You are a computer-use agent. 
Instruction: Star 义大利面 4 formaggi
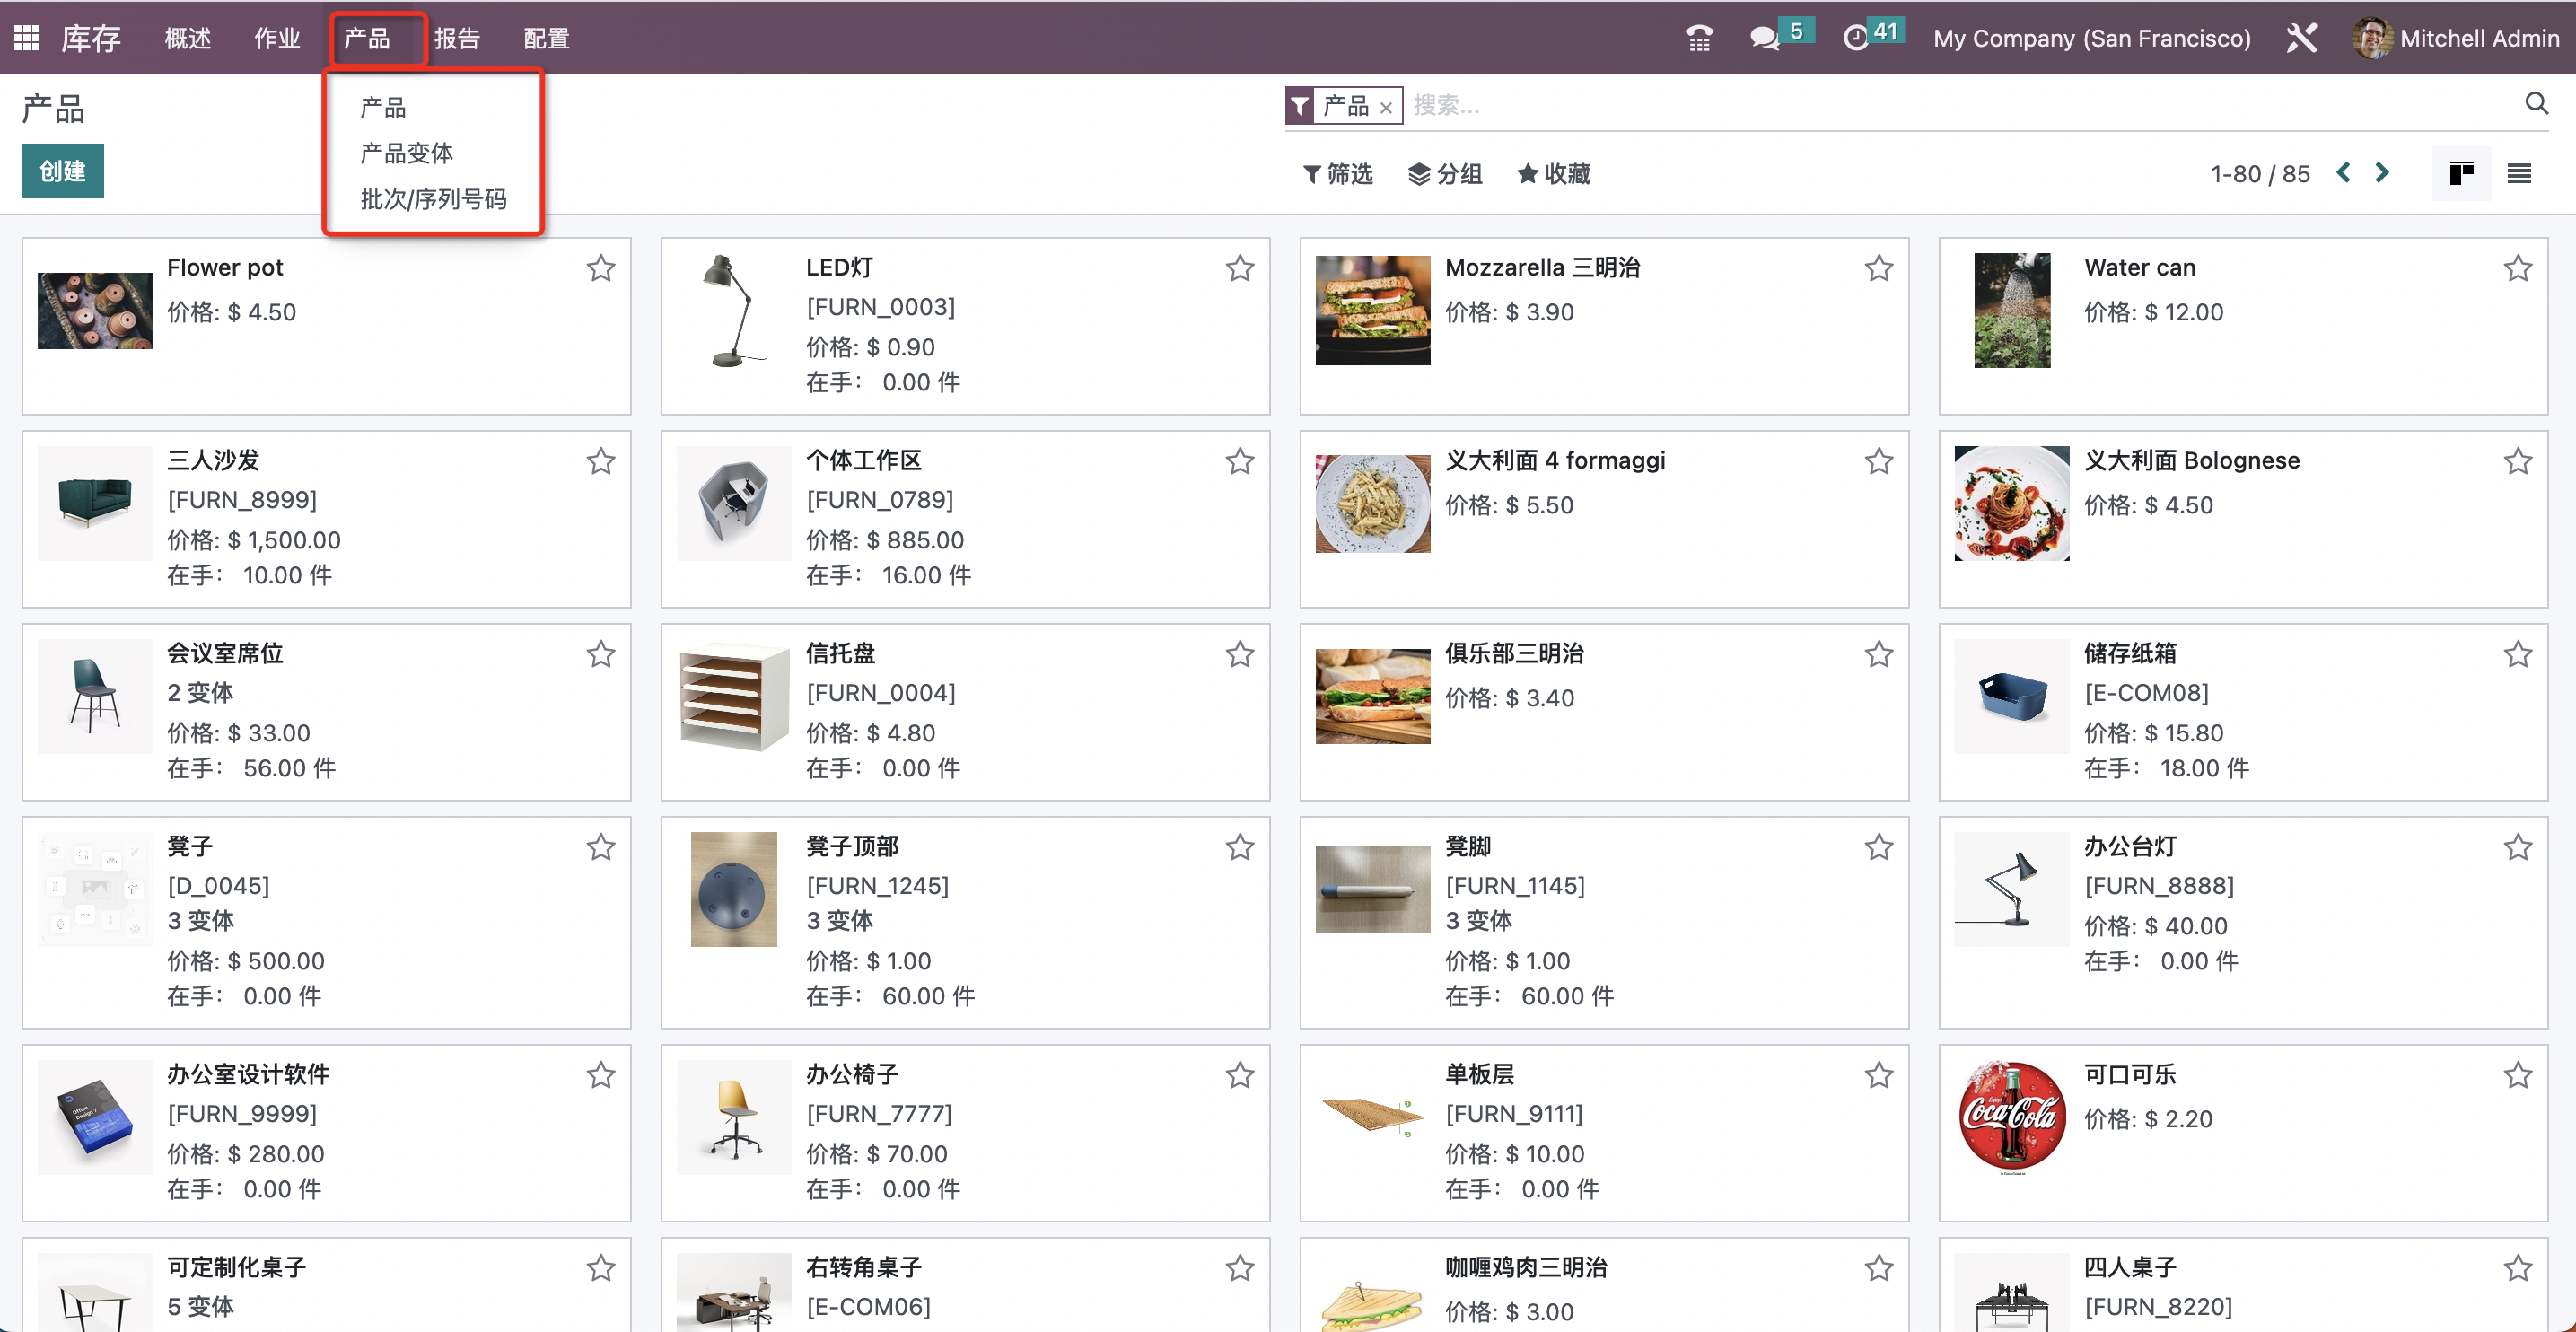1878,461
